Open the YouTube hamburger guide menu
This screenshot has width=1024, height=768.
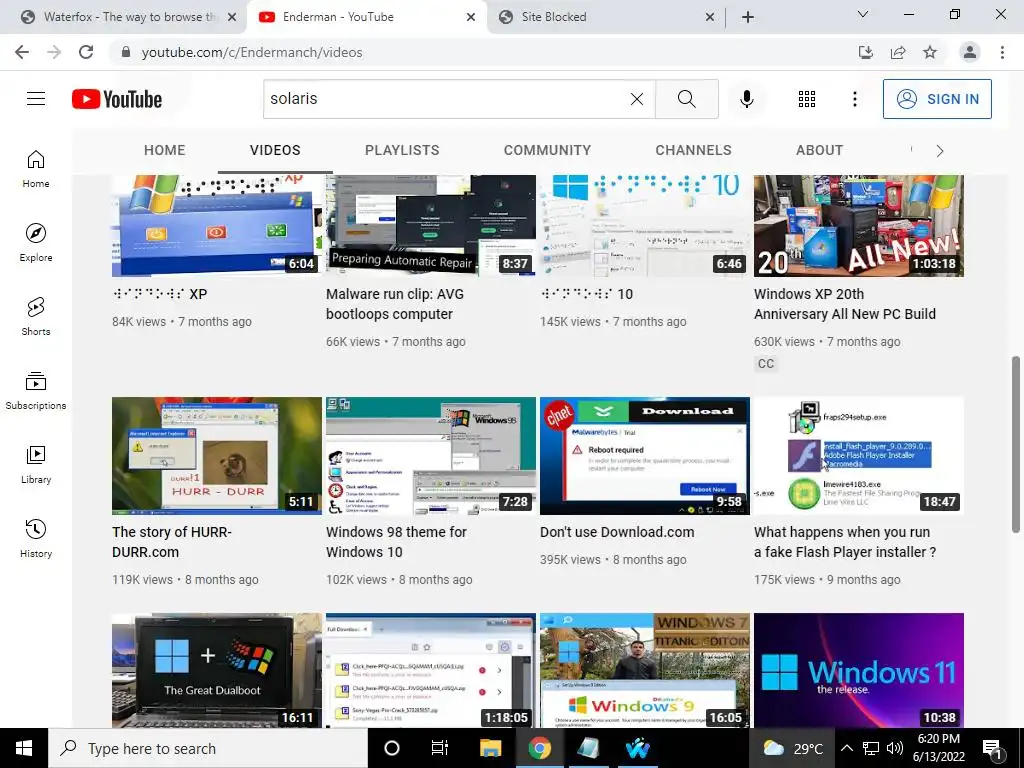pos(36,99)
